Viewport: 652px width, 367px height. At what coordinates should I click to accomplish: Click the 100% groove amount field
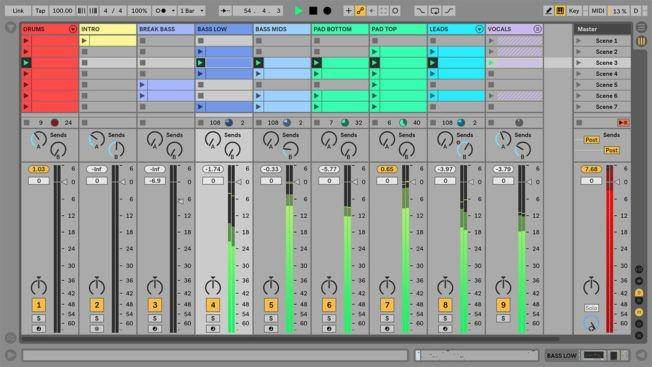point(139,11)
